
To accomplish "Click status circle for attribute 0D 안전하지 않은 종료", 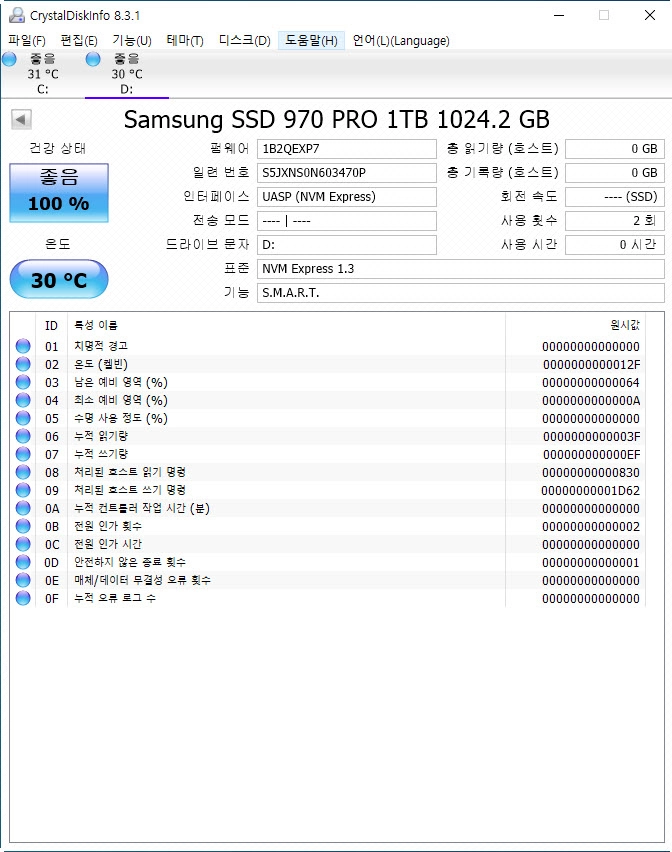I will click(x=23, y=562).
